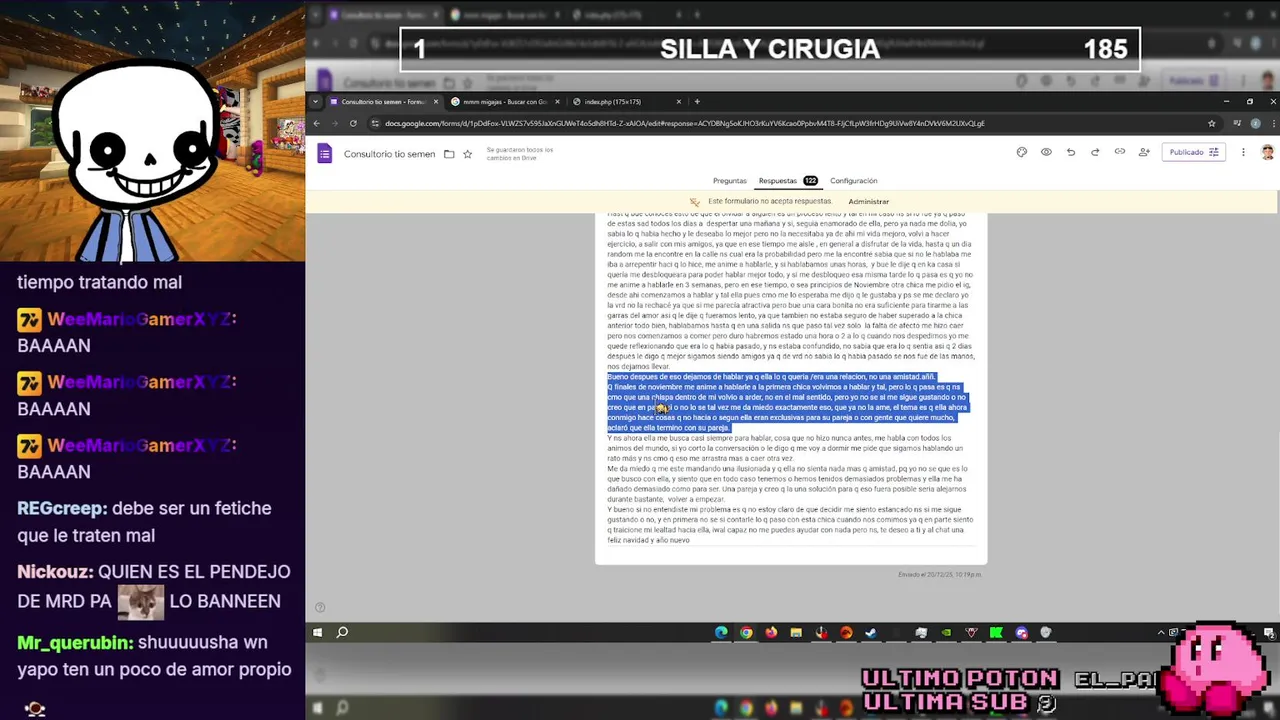This screenshot has height=720, width=1280.
Task: Click the form title Consultorio tio semen
Action: click(389, 154)
